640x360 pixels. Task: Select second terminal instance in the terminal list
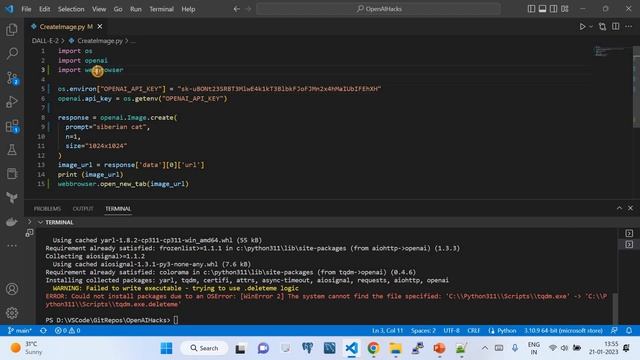(x=629, y=244)
